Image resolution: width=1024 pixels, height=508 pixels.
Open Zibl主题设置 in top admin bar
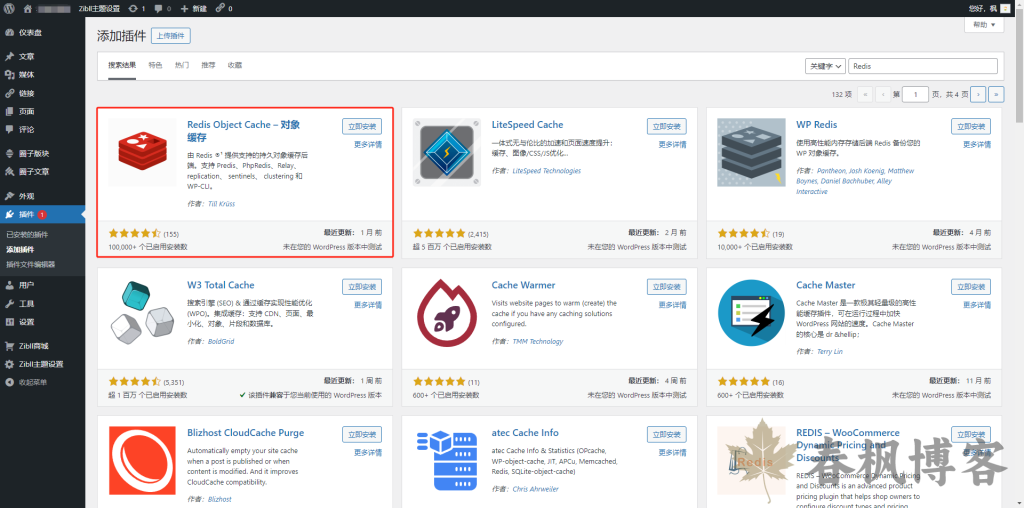(99, 8)
